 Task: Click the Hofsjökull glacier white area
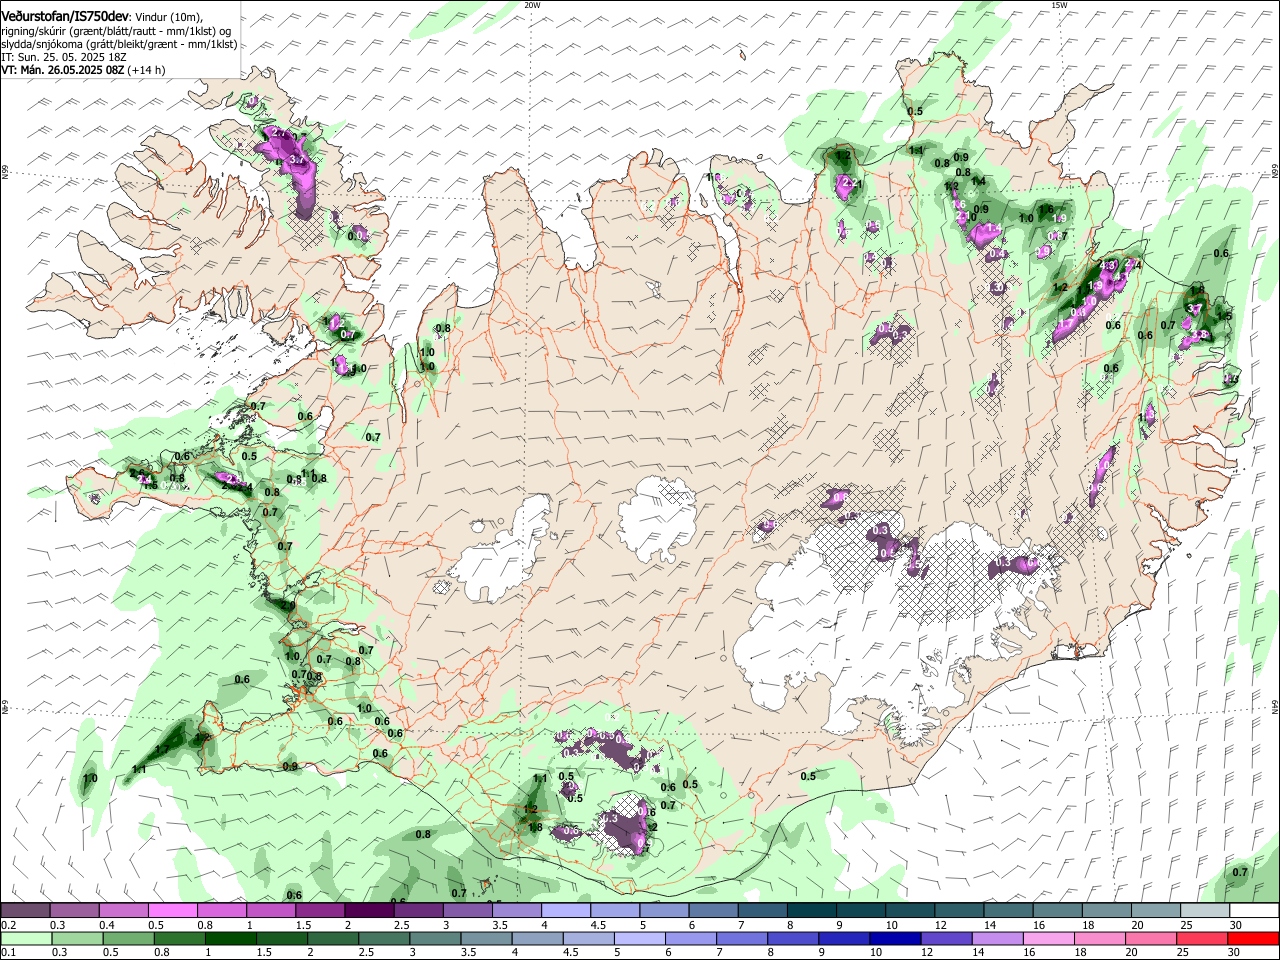click(658, 518)
